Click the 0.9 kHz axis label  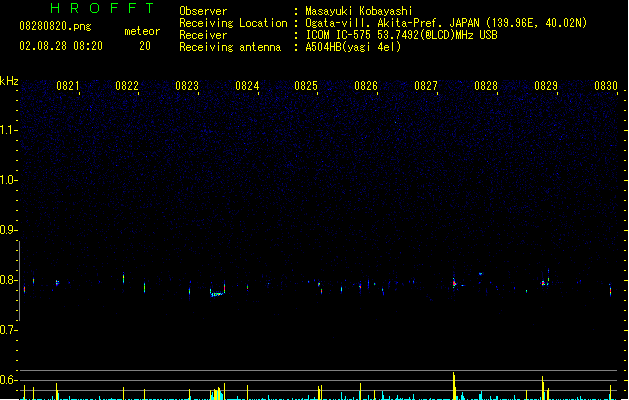[x=8, y=230]
